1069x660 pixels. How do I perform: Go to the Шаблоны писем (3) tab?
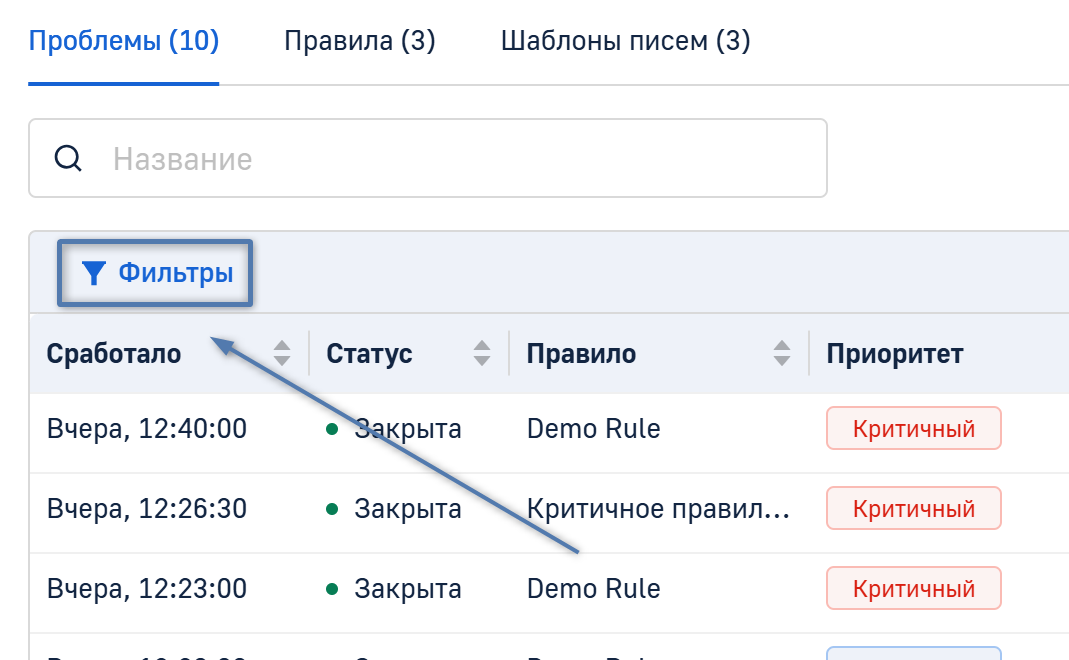[x=625, y=42]
